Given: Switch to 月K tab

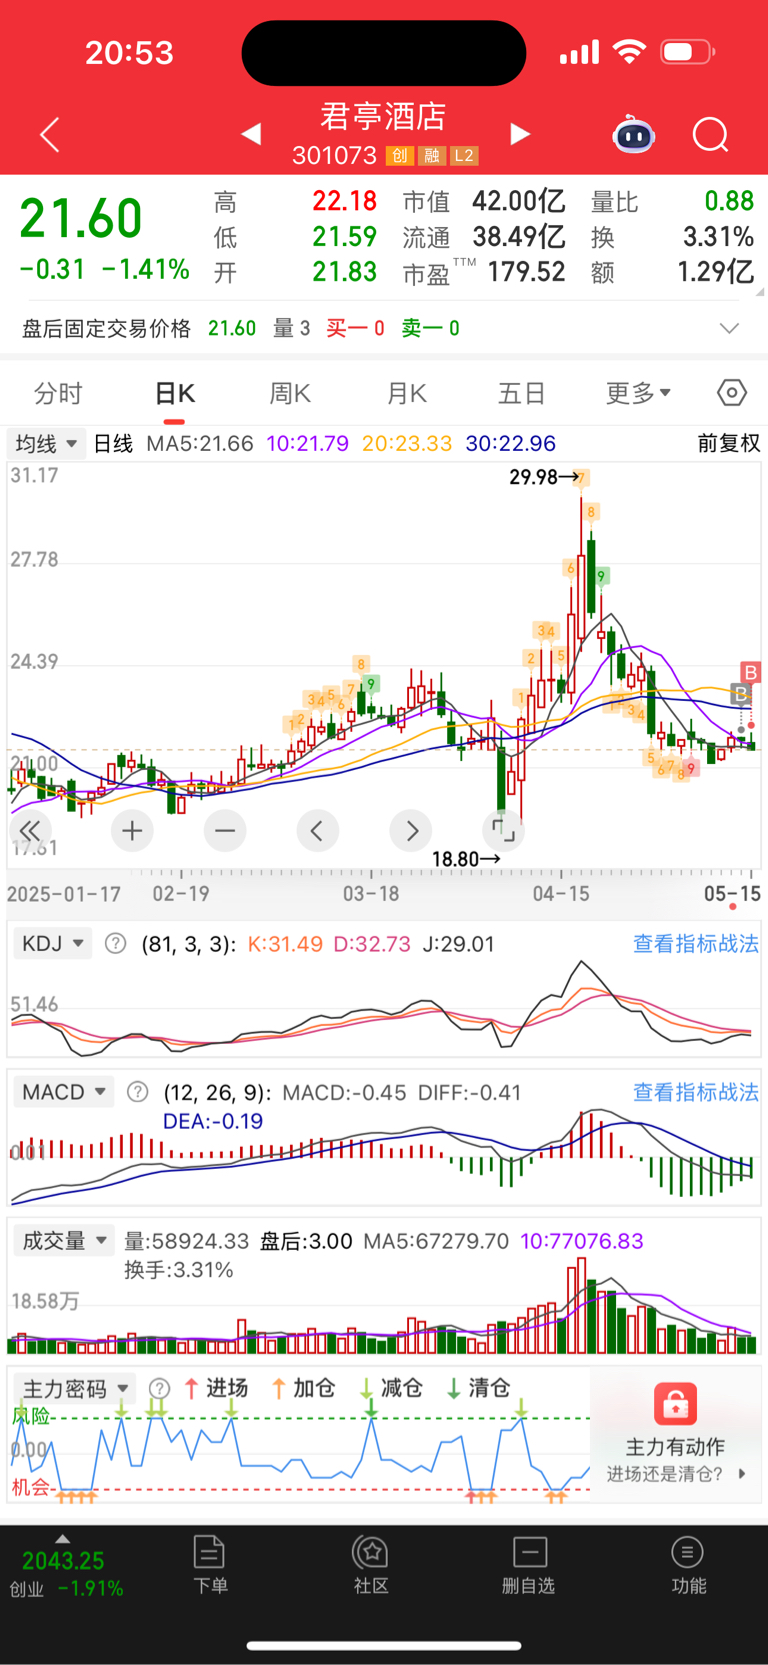Looking at the screenshot, I should (407, 393).
